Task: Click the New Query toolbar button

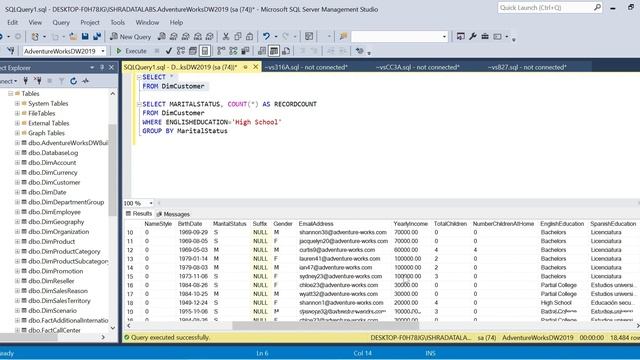Action: [x=131, y=37]
